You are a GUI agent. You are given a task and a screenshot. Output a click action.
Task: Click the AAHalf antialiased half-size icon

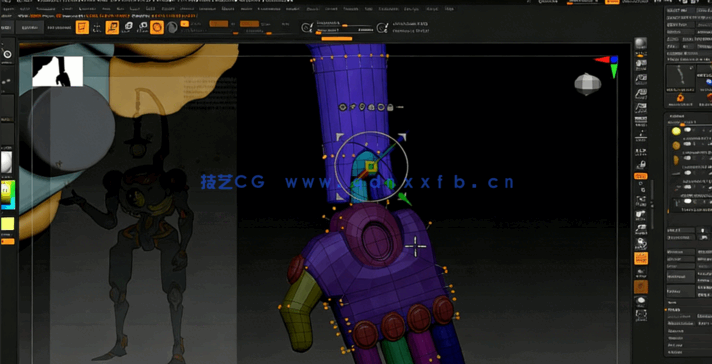[641, 108]
